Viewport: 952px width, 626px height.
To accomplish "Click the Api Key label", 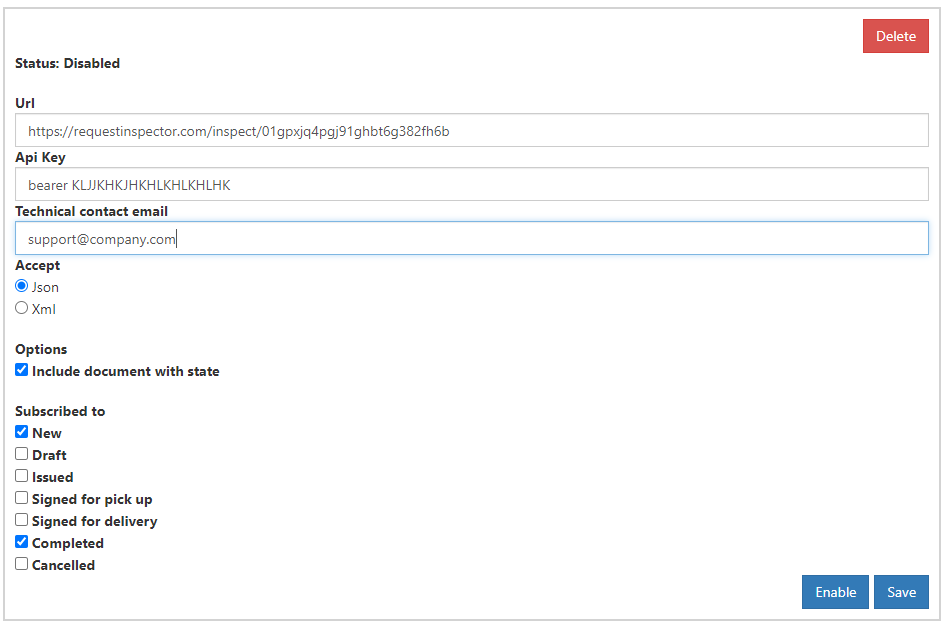I will pyautogui.click(x=40, y=157).
